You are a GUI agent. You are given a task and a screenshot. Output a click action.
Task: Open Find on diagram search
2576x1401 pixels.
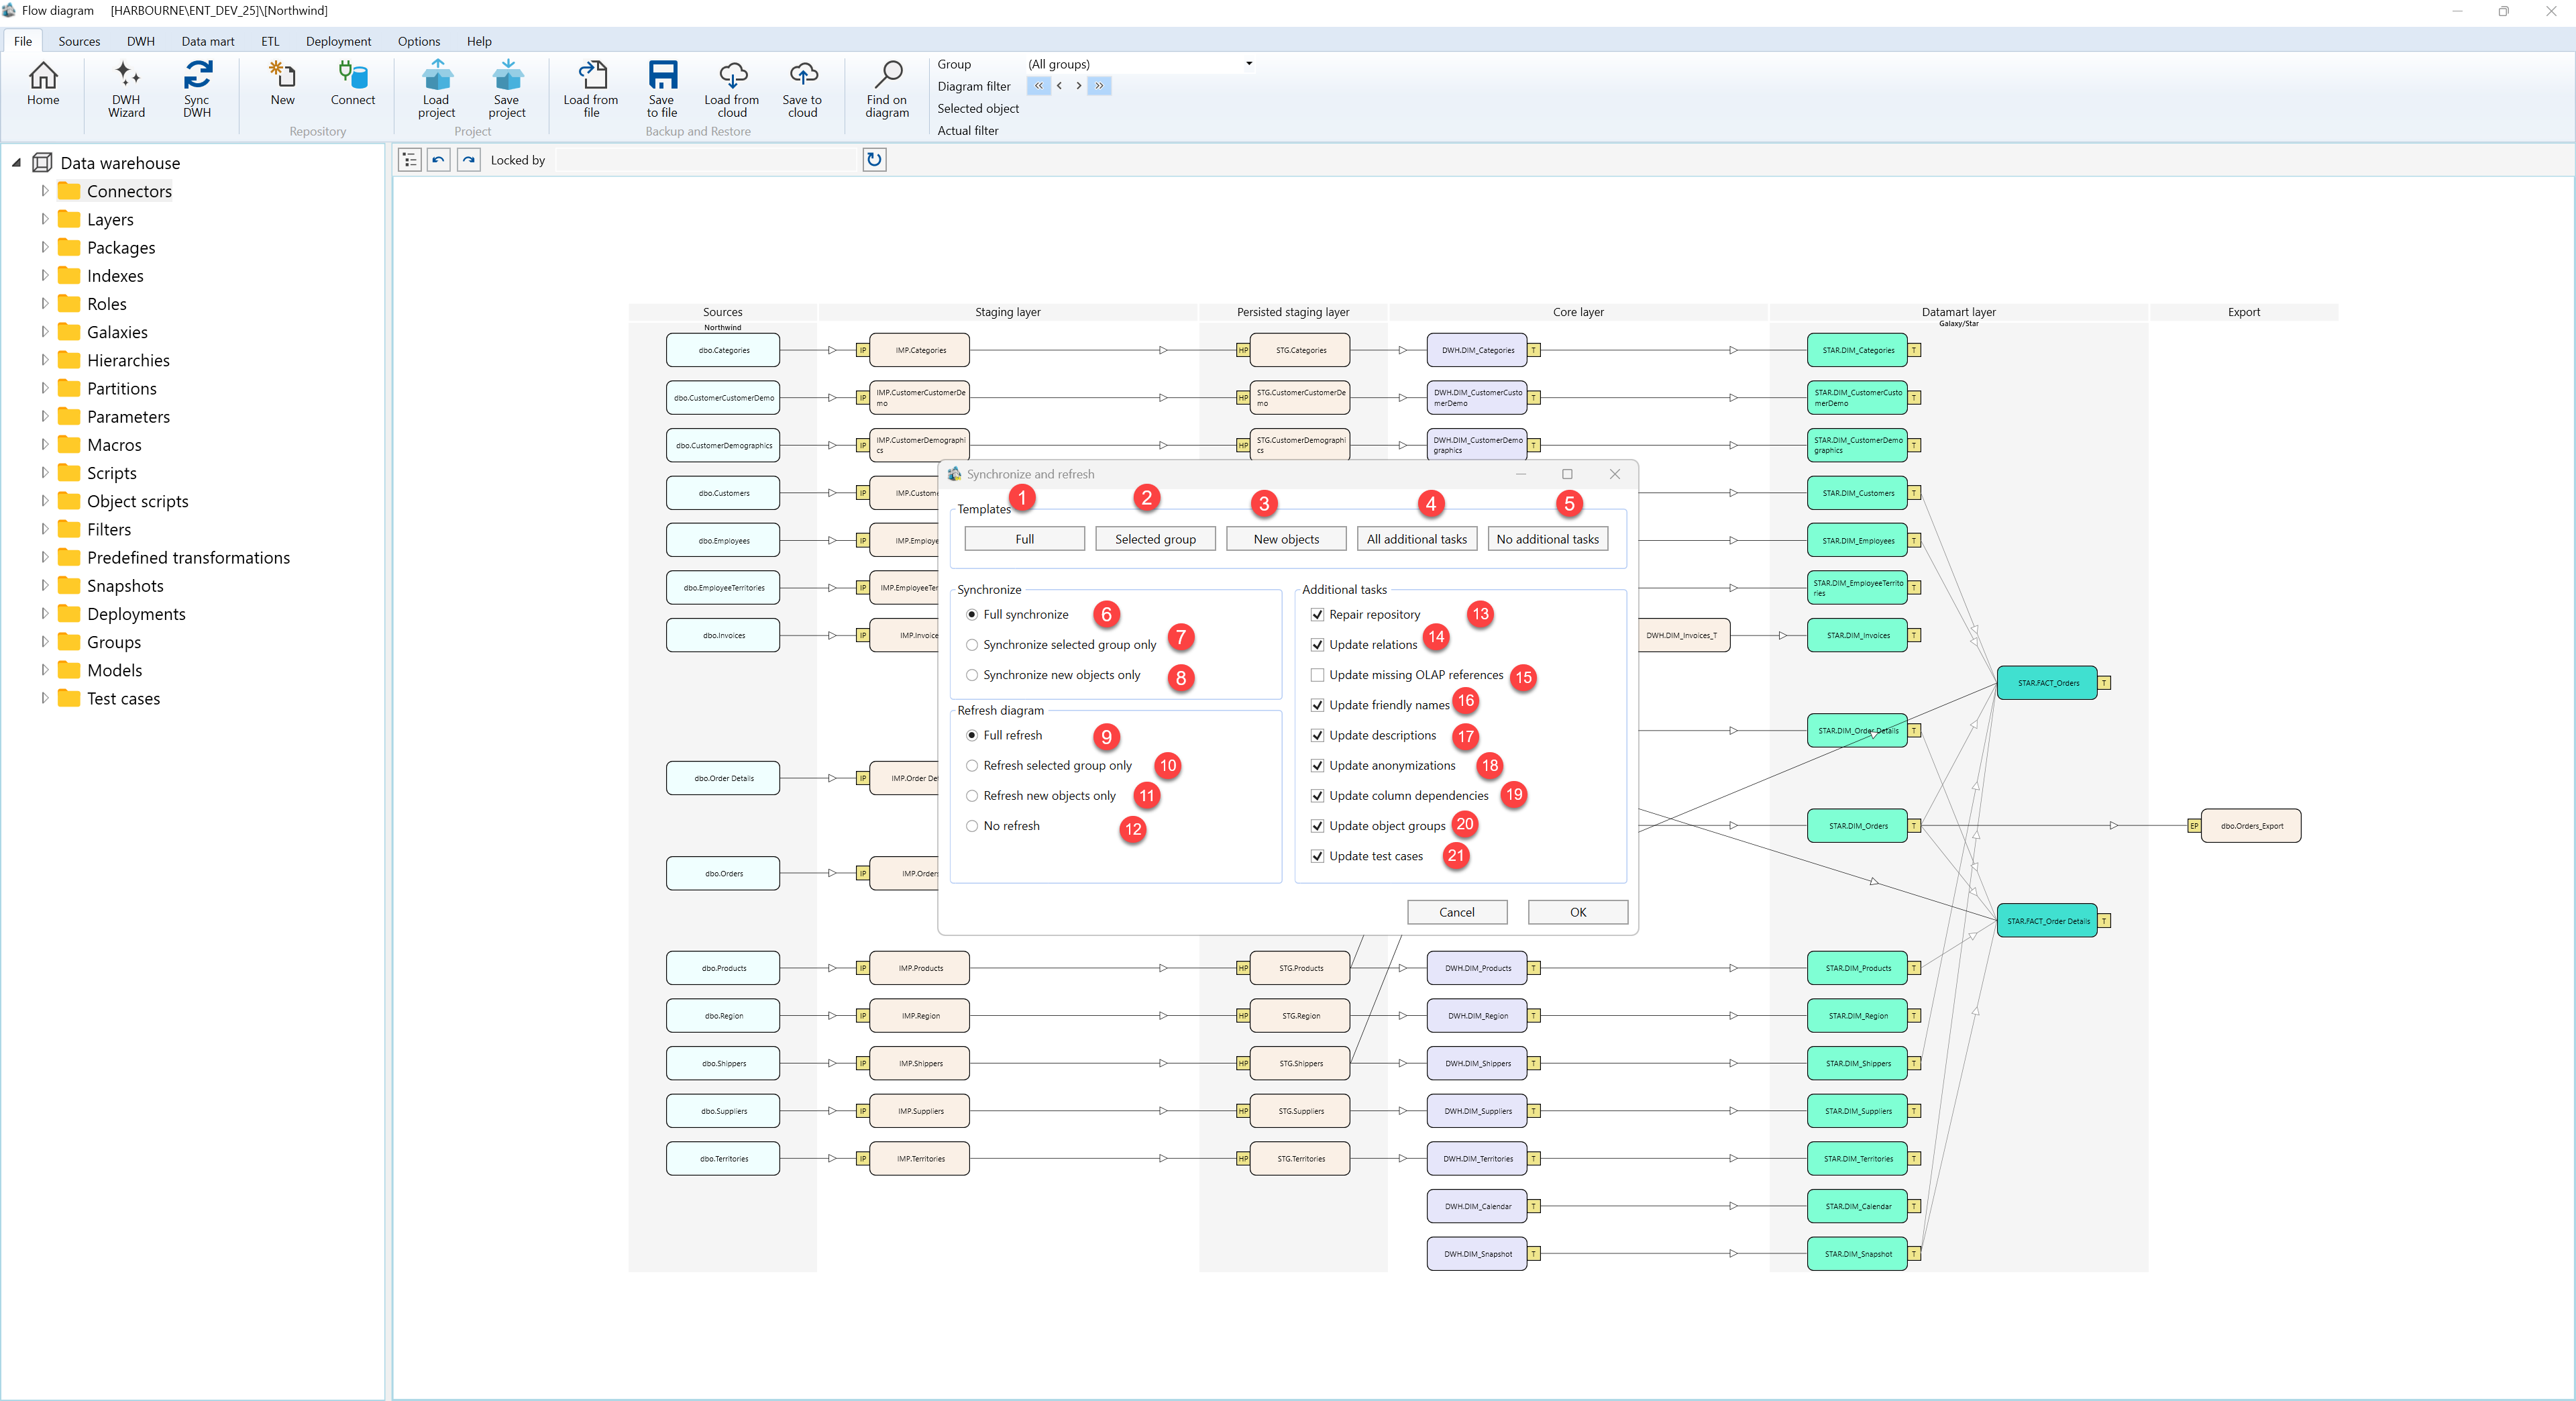point(887,88)
